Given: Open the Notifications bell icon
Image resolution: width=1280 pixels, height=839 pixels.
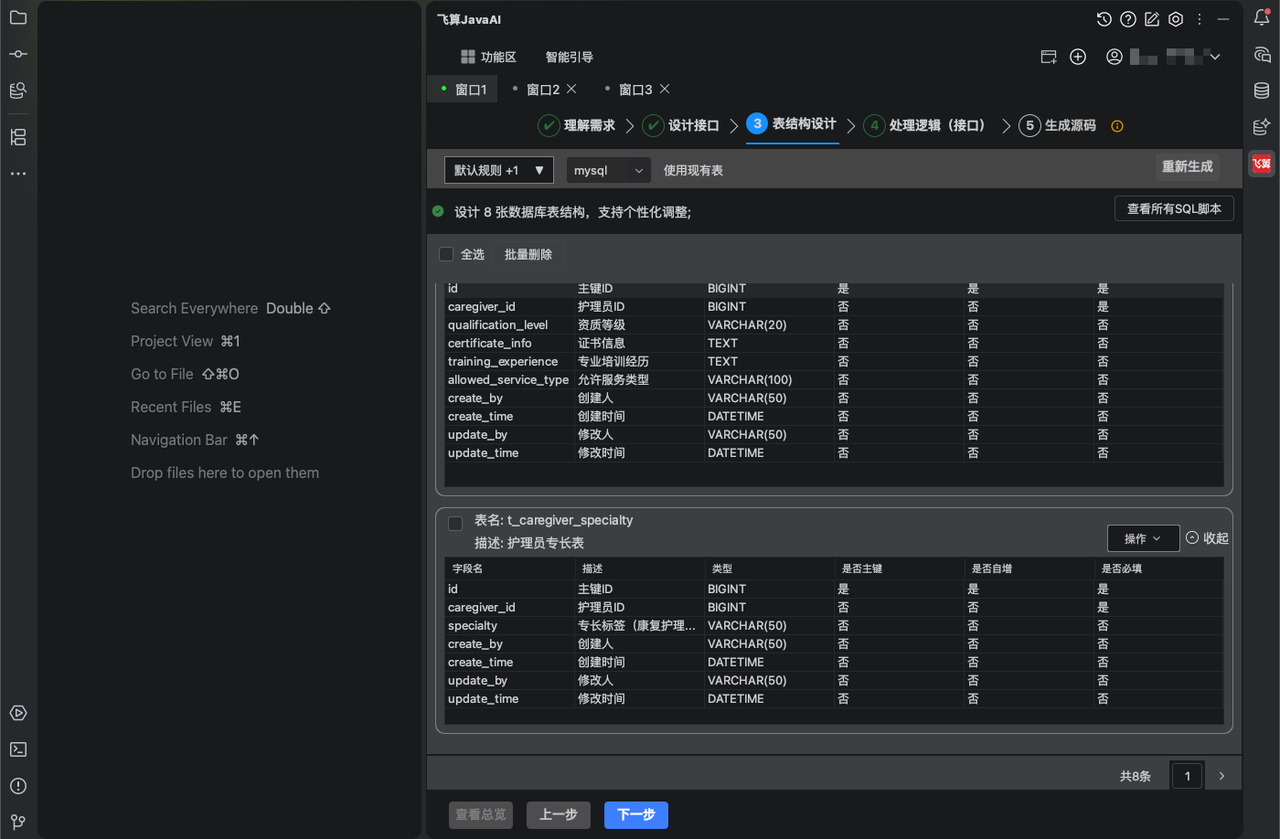Looking at the screenshot, I should [1262, 18].
